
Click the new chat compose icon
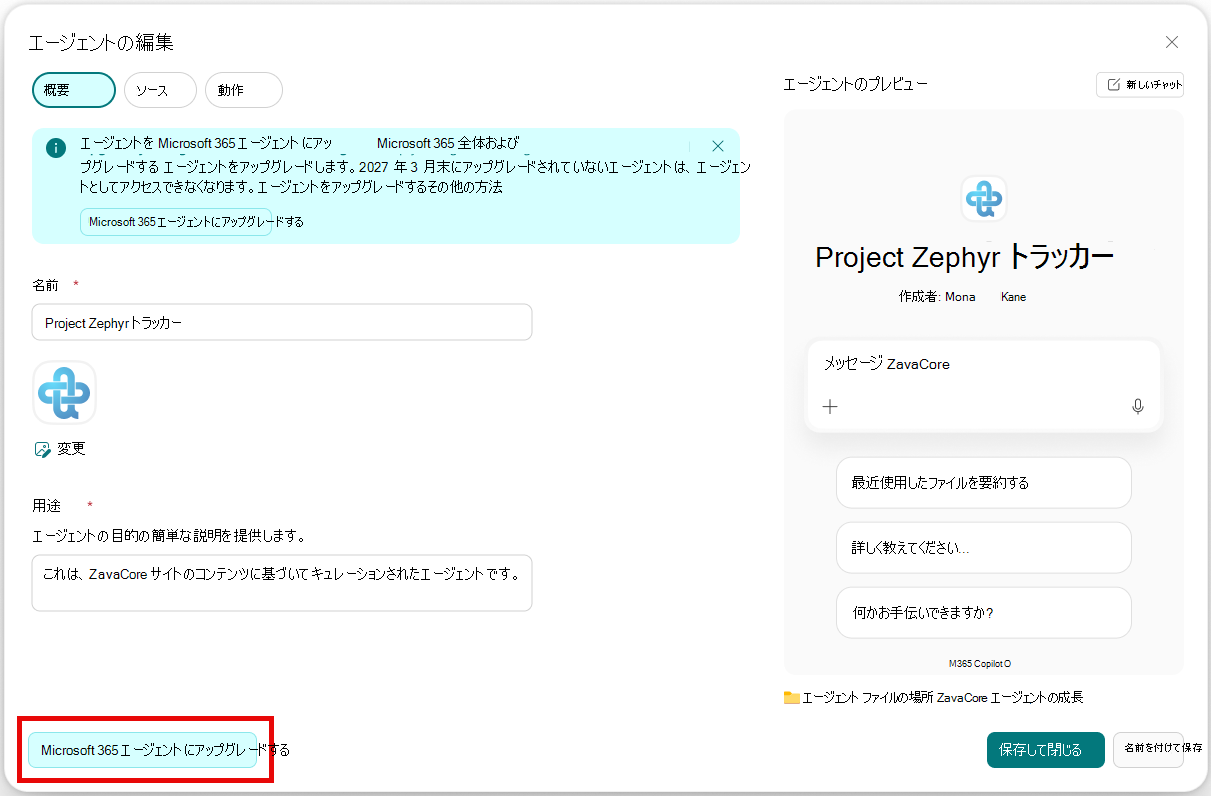click(x=1113, y=85)
